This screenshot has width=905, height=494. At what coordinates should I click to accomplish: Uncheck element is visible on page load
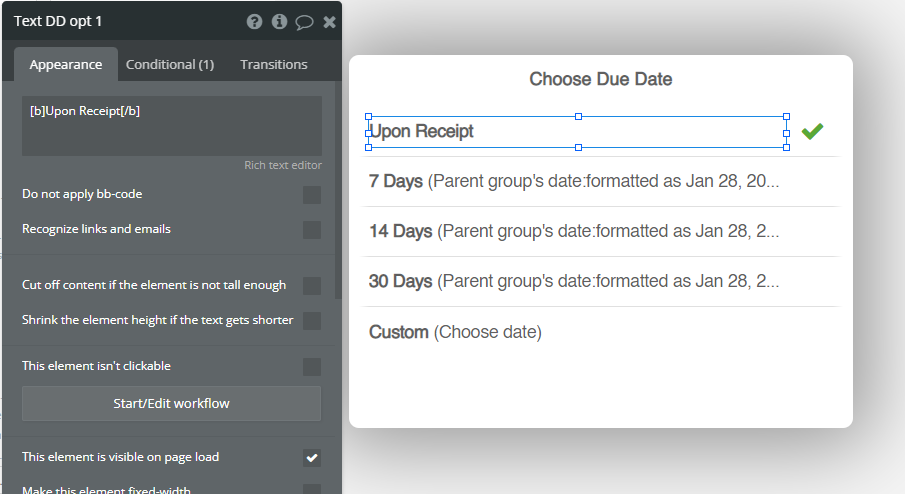312,458
